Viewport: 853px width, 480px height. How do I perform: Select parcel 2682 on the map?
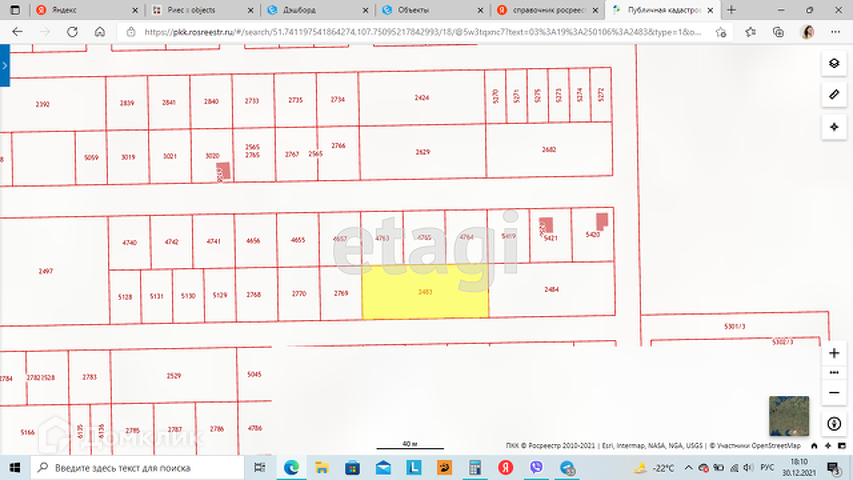549,150
